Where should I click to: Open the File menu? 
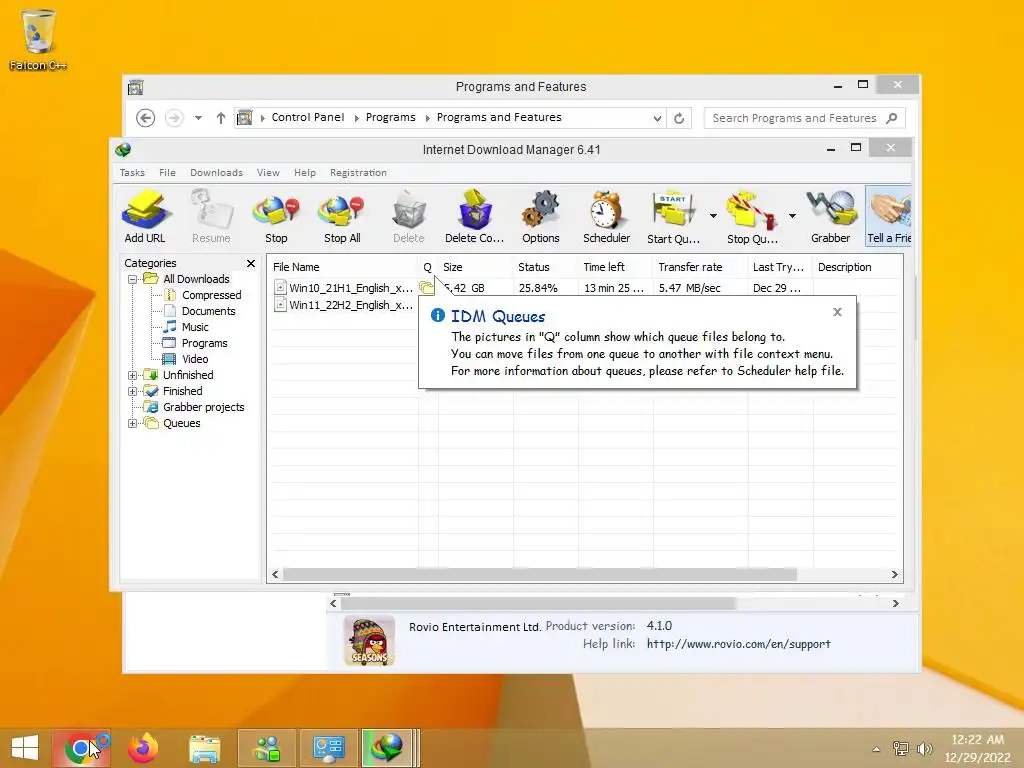coord(167,172)
